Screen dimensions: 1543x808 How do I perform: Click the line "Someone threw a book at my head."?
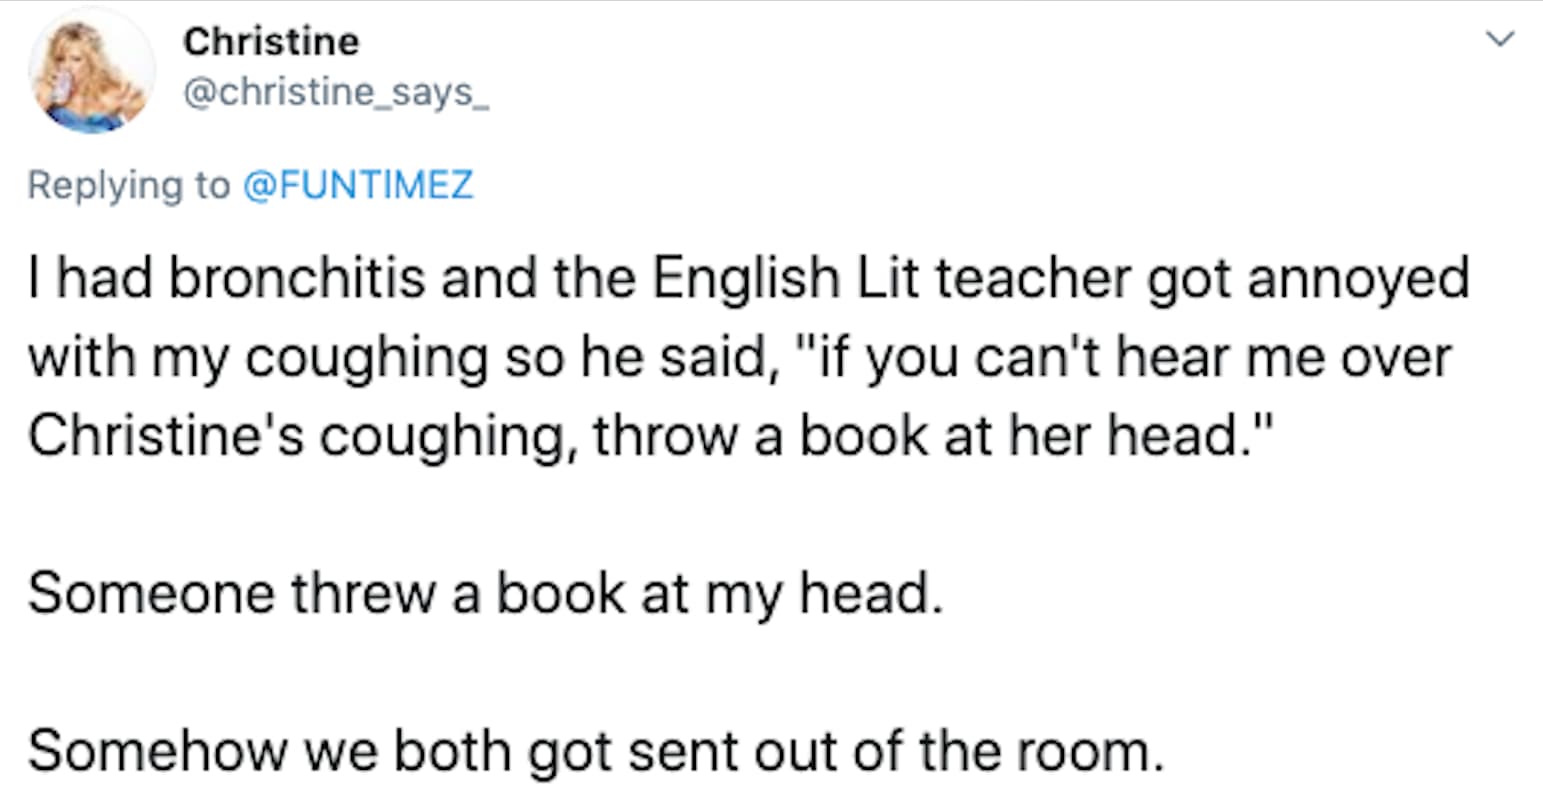[x=485, y=594]
